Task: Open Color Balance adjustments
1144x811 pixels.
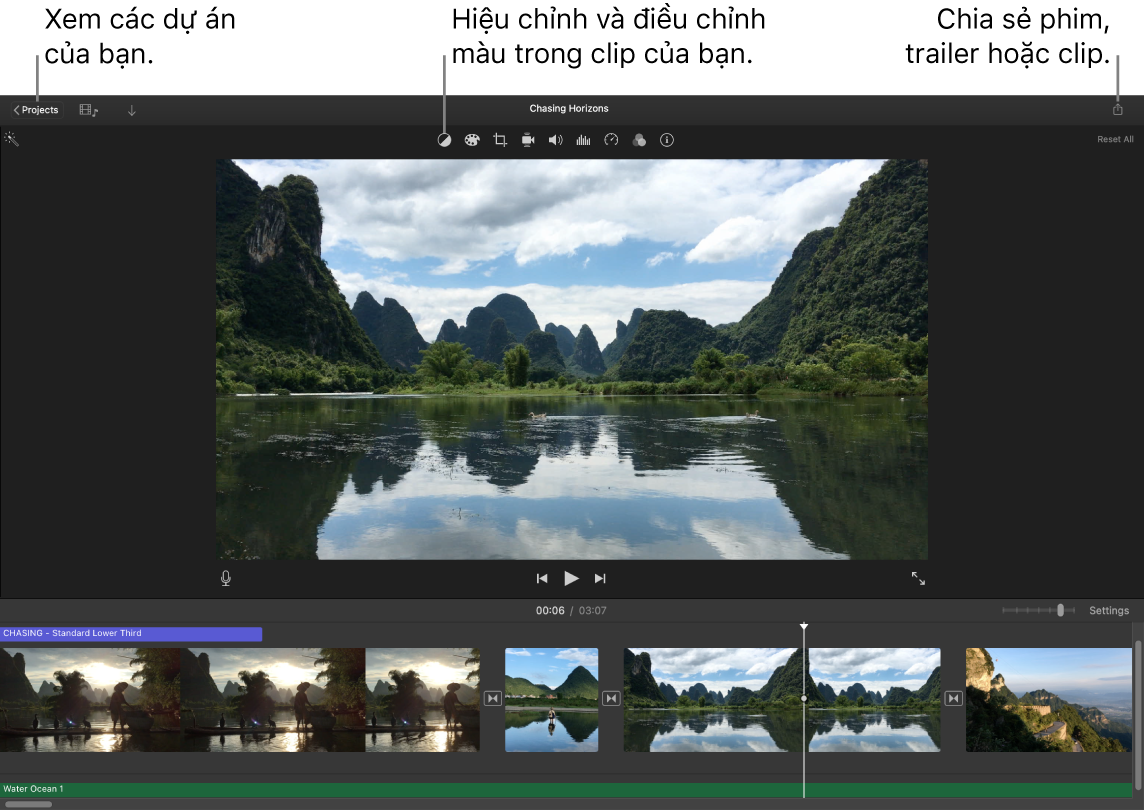Action: click(444, 140)
